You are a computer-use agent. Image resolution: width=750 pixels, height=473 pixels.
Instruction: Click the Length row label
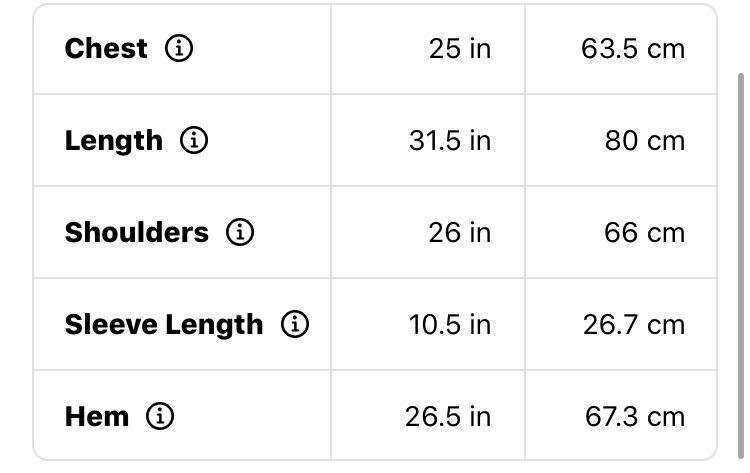click(x=114, y=141)
